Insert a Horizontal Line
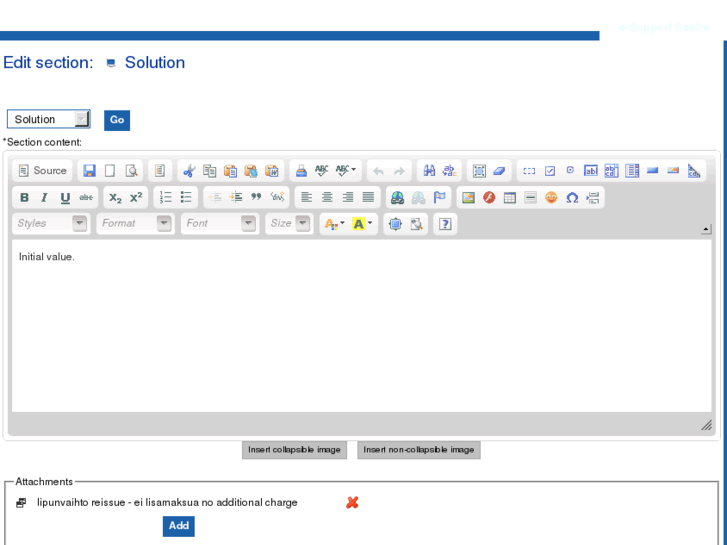The height and width of the screenshot is (545, 727). (530, 198)
